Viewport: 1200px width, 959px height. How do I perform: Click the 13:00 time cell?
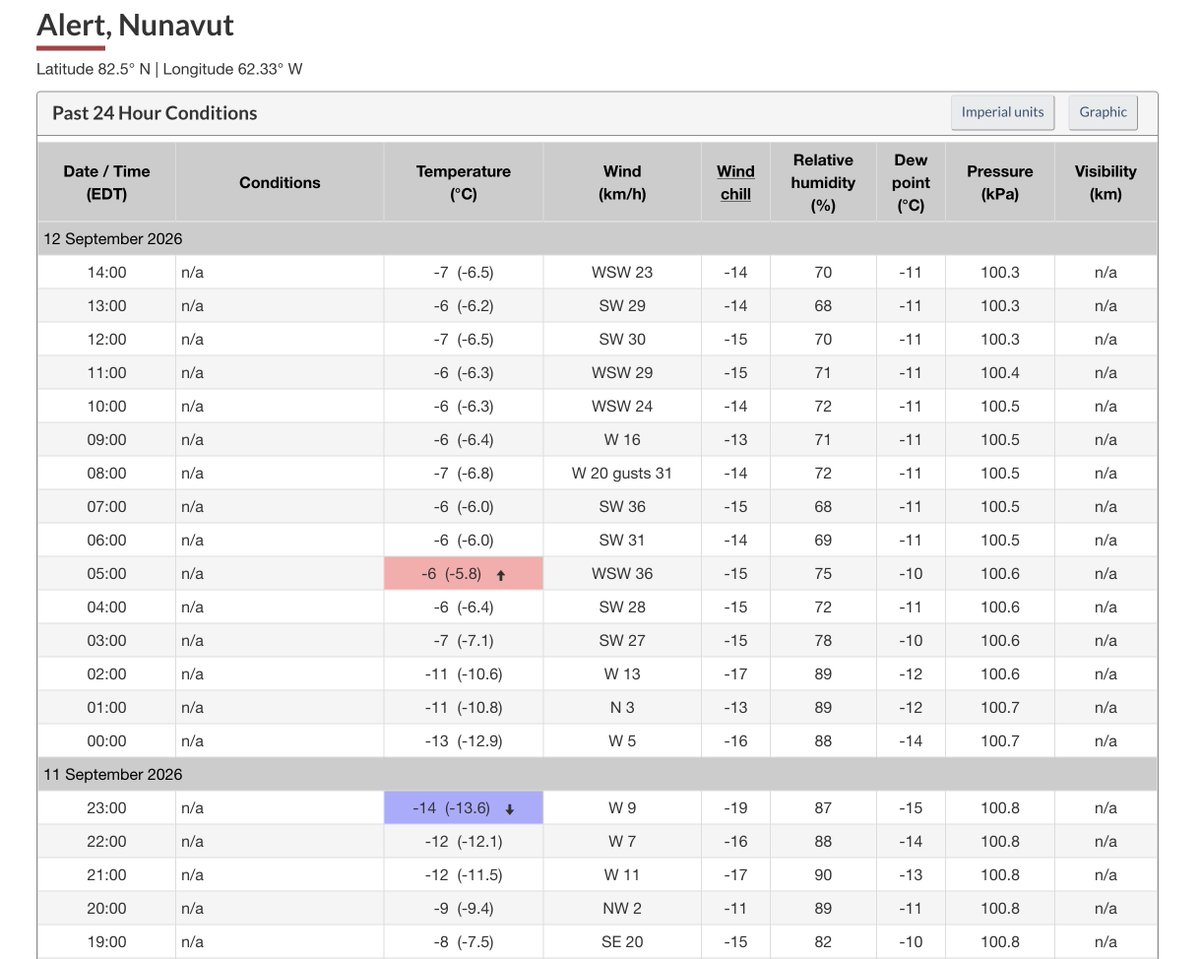107,306
